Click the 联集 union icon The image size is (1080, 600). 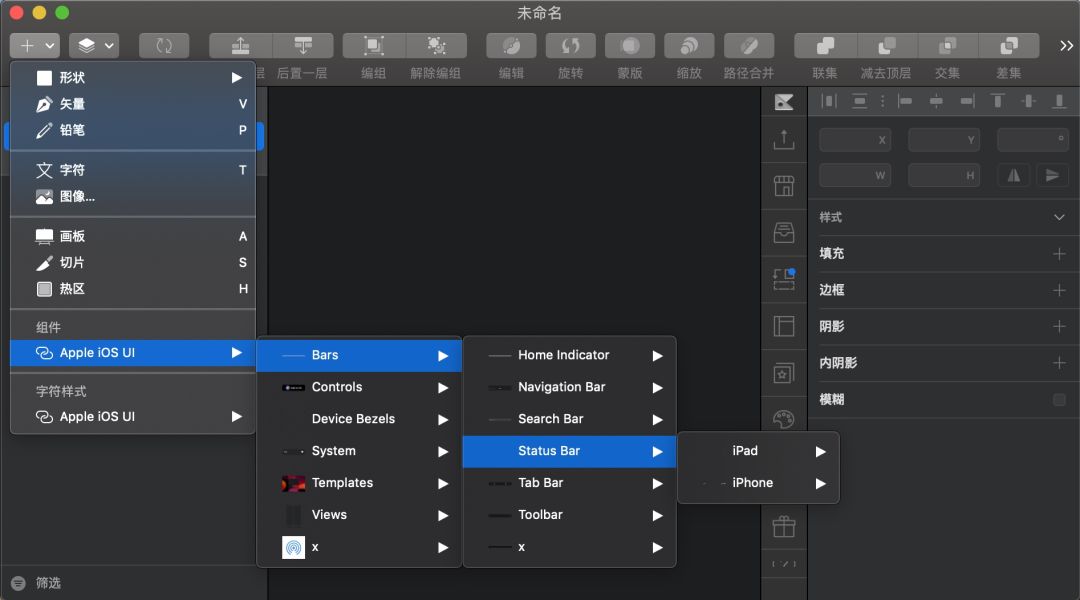[x=824, y=45]
